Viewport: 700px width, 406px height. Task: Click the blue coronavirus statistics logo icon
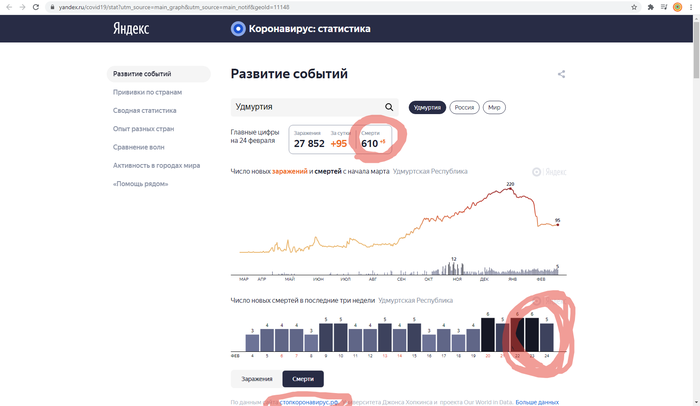coord(237,28)
